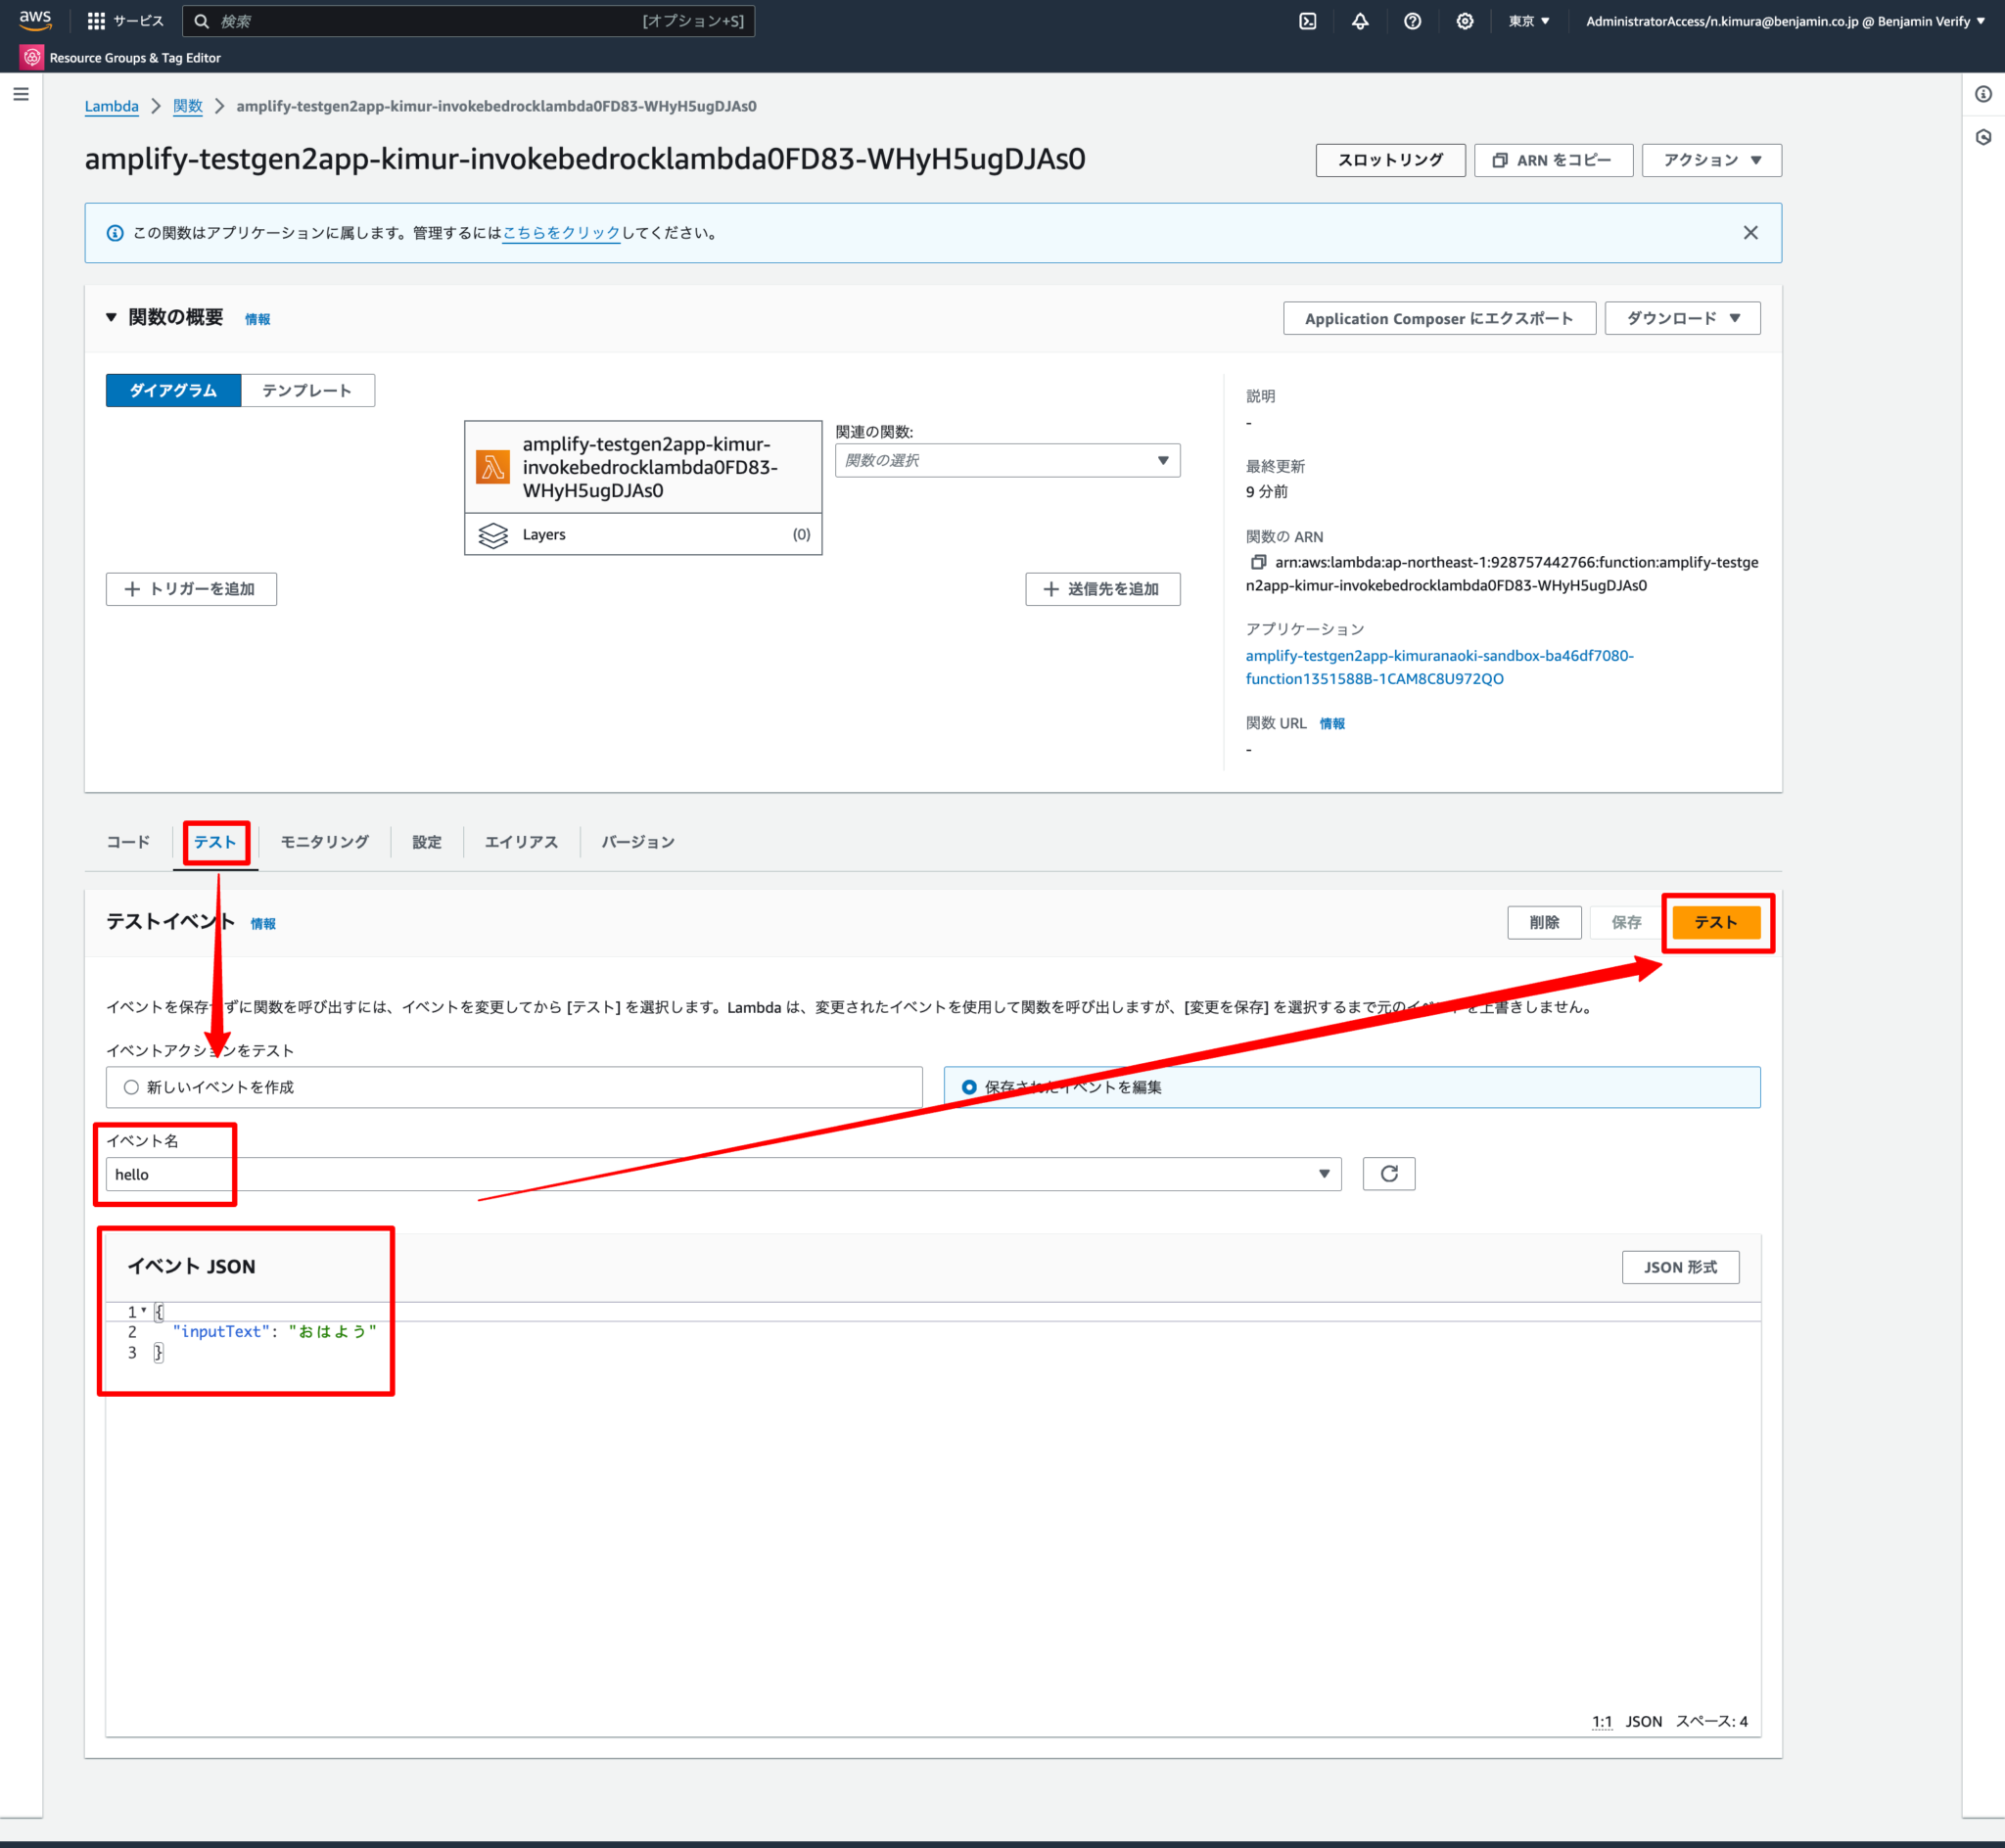2005x1848 pixels.
Task: Open AWS CloudShell from the top bar
Action: [x=1307, y=21]
